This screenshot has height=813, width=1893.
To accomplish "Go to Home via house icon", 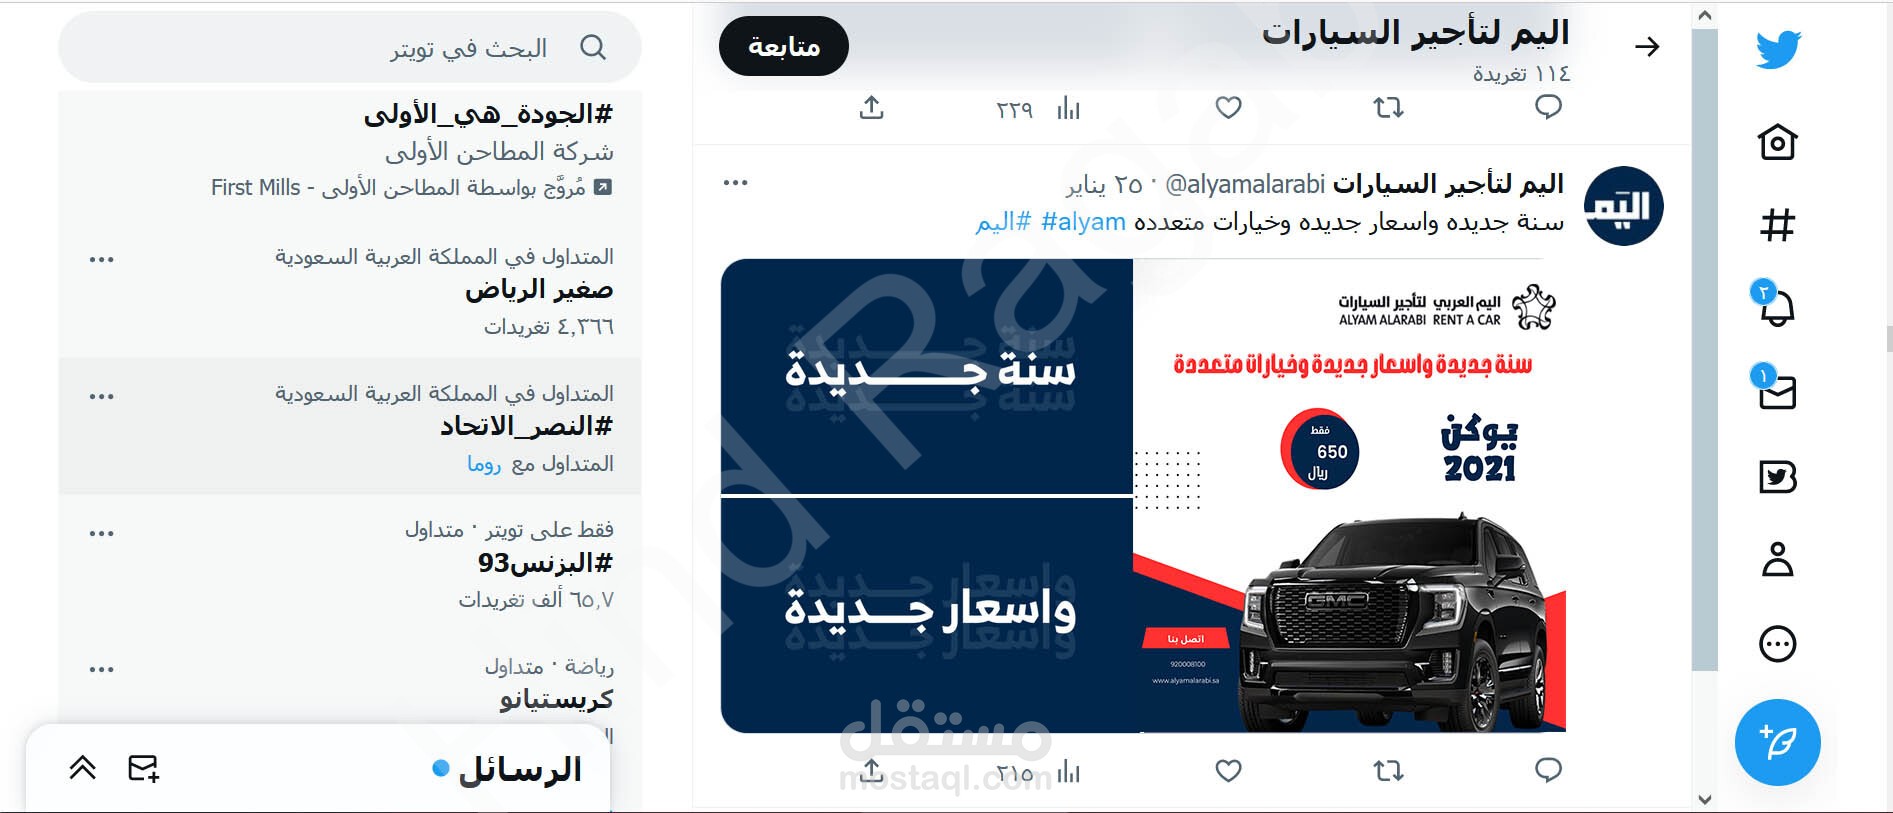I will click(1777, 142).
